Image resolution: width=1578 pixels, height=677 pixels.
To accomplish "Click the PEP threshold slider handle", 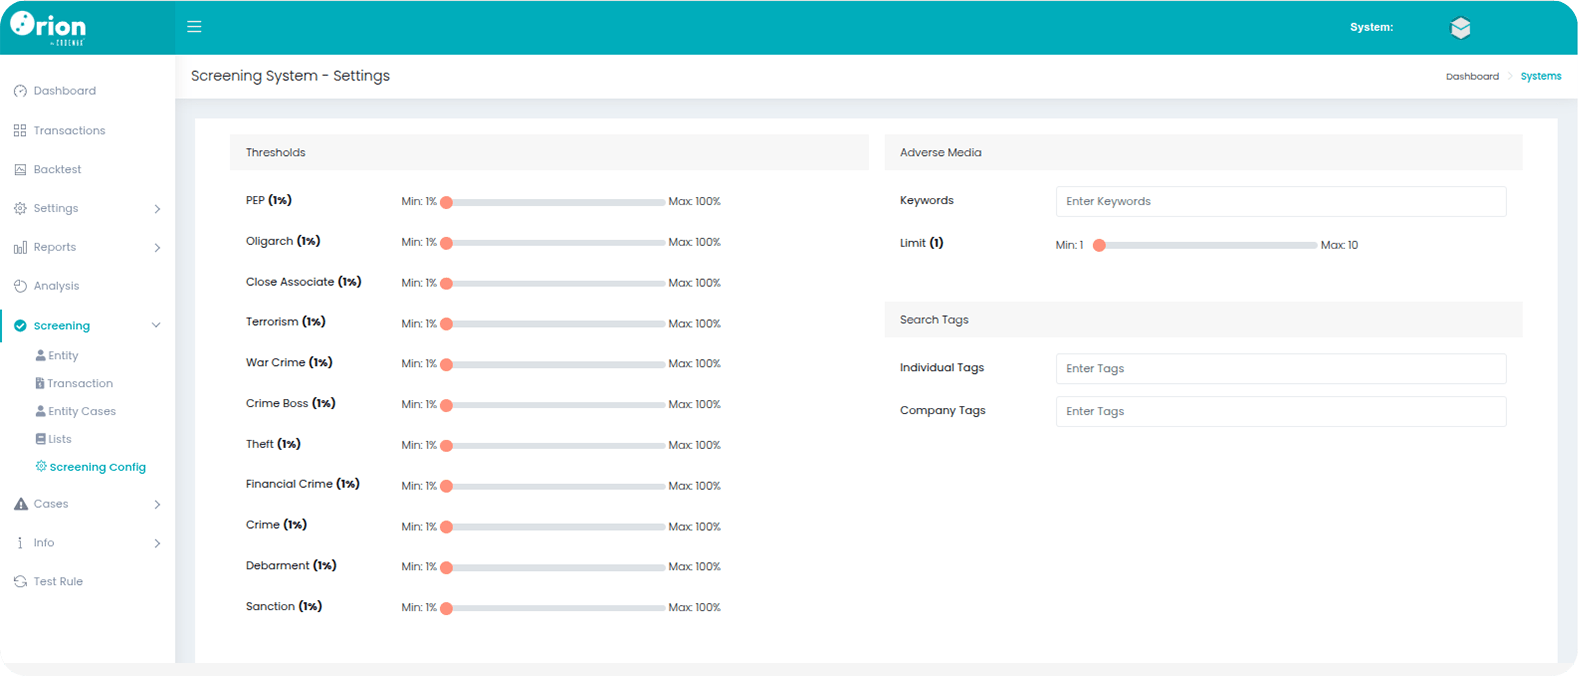I will (447, 202).
